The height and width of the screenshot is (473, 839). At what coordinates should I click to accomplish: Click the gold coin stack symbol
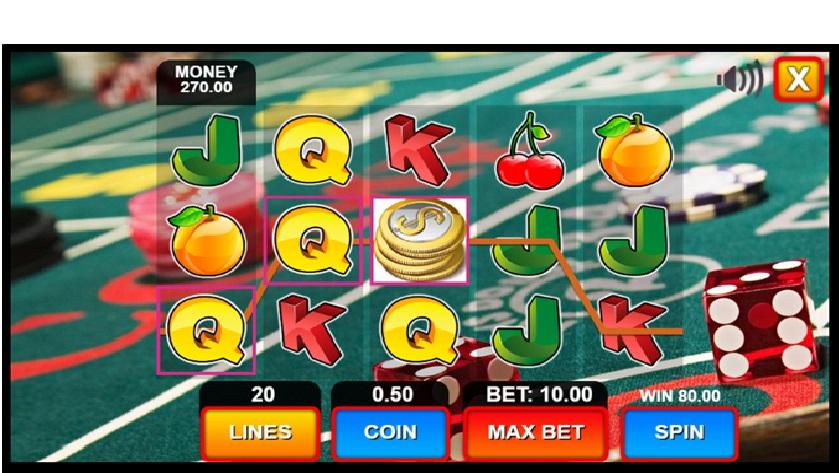click(420, 241)
